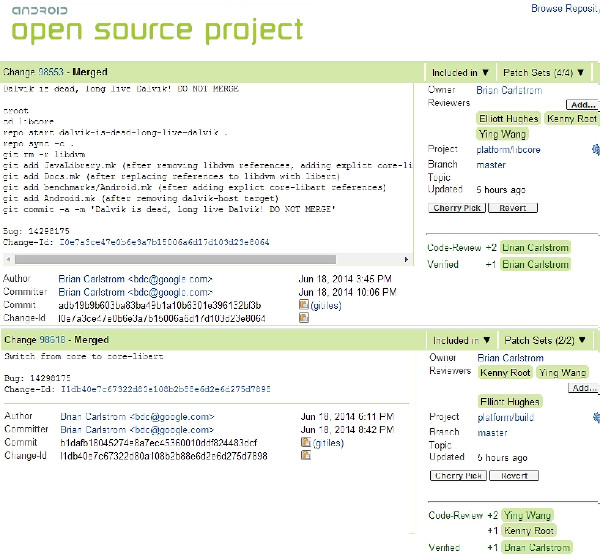
Task: Click horizontal scrollbar under commit message
Action: pyautogui.click(x=175, y=259)
